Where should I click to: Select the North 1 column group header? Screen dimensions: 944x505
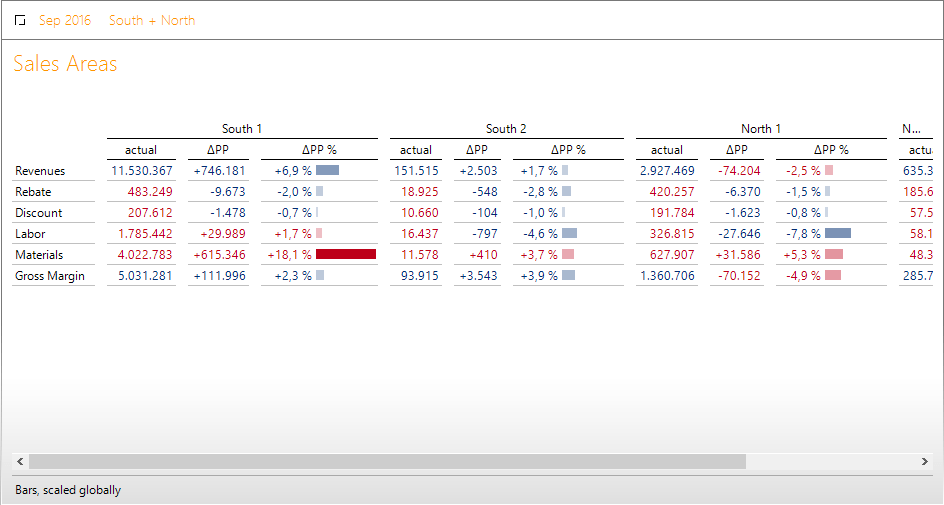coord(761,129)
